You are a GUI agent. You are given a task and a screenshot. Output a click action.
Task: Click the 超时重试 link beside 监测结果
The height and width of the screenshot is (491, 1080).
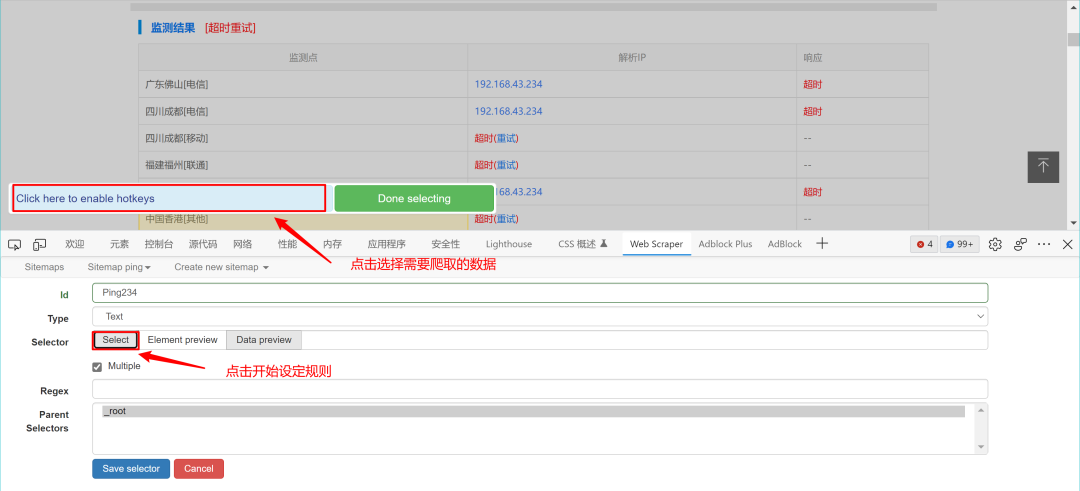click(x=230, y=28)
